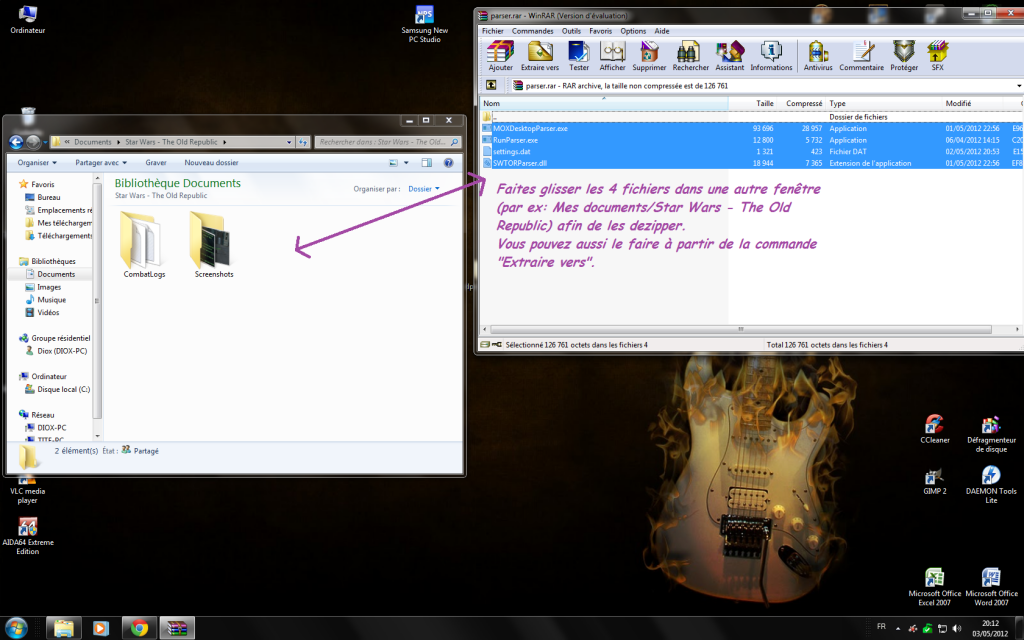1024x640 pixels.
Task: Toggle the preview pane icon in Explorer
Action: point(426,163)
